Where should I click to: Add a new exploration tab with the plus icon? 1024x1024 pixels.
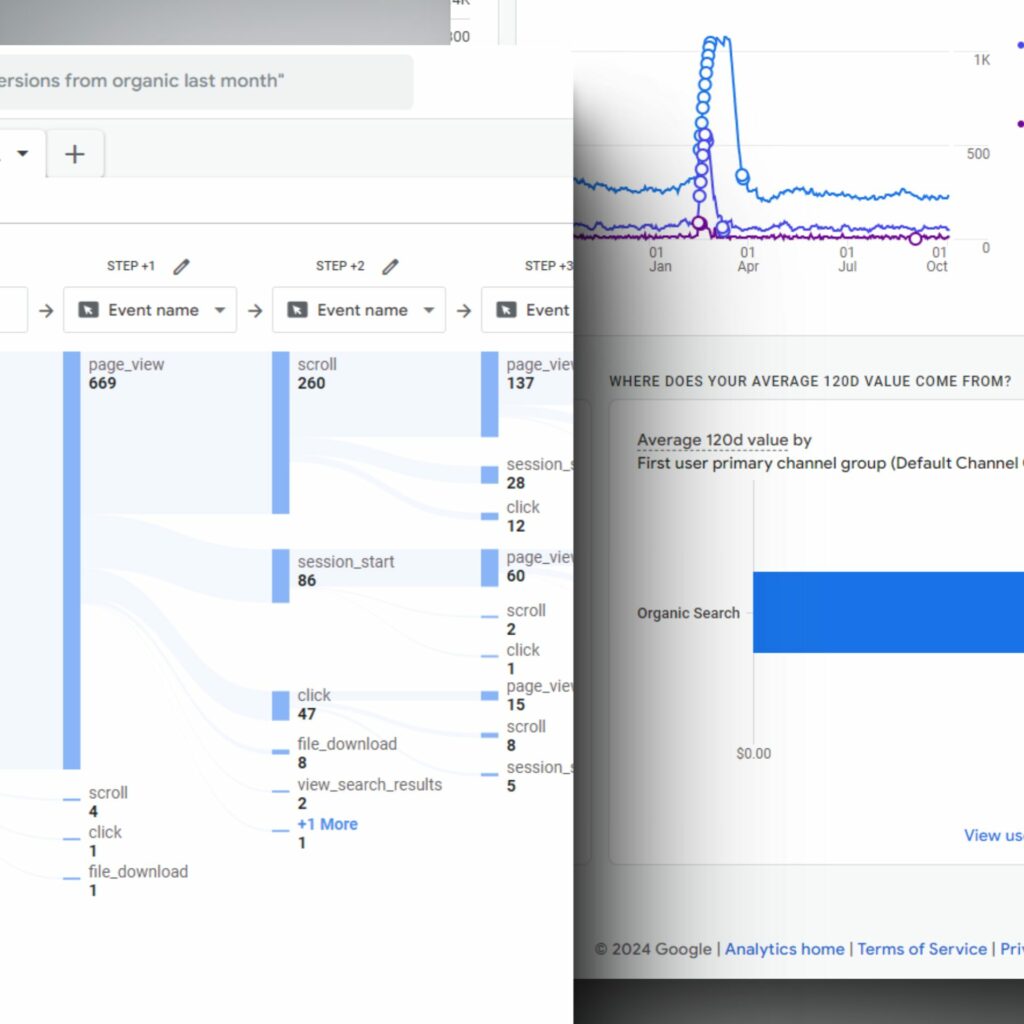(x=75, y=153)
